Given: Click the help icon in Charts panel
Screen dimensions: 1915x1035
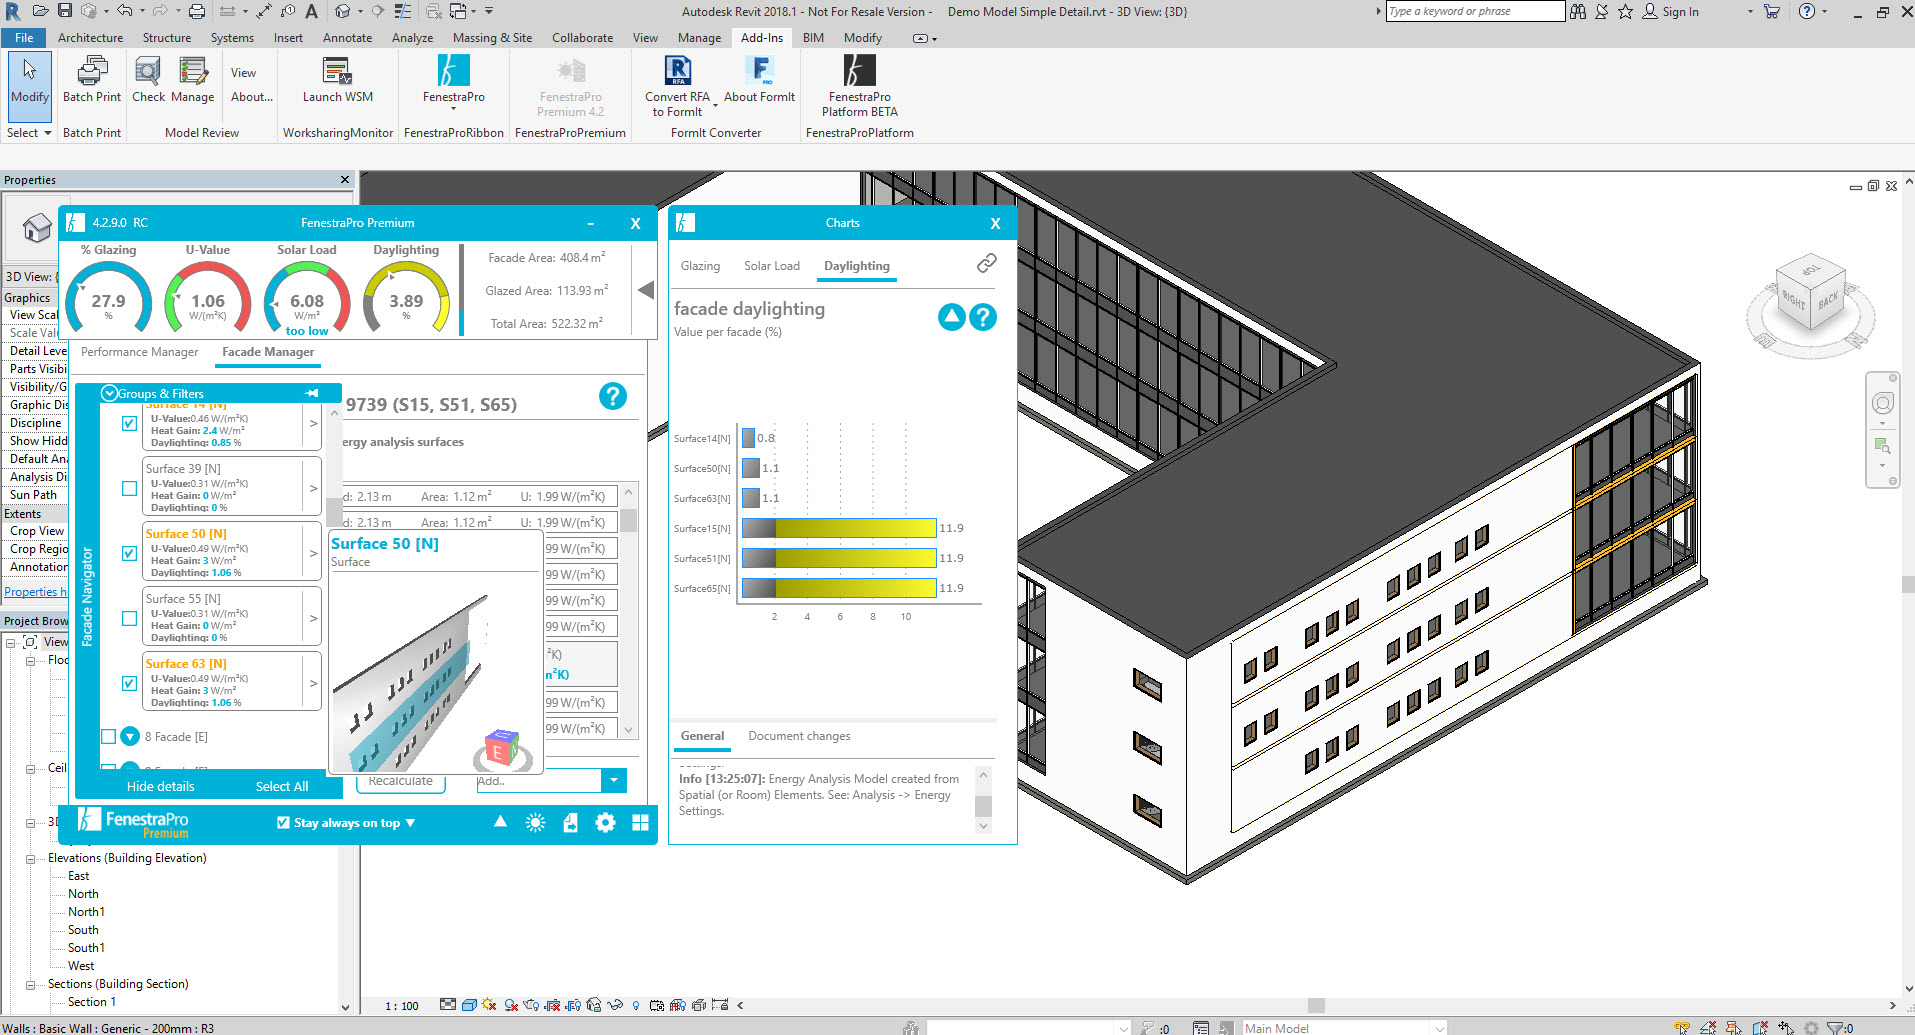Looking at the screenshot, I should point(983,317).
